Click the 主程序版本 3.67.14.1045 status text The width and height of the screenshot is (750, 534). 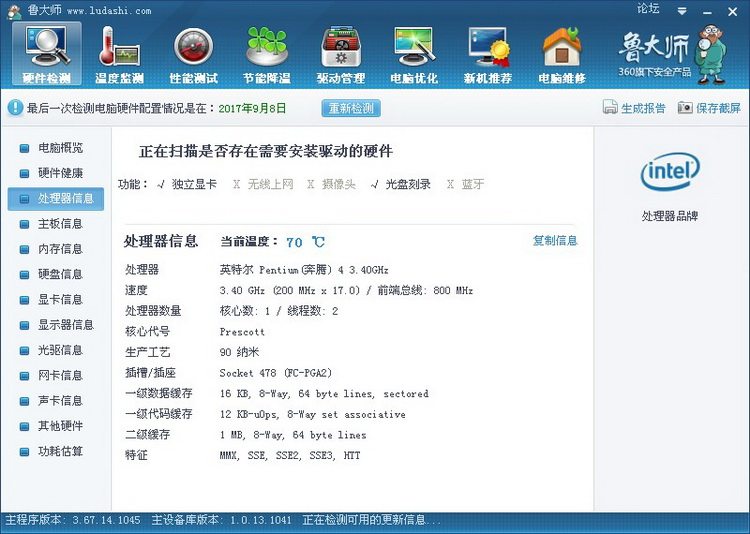click(x=73, y=520)
